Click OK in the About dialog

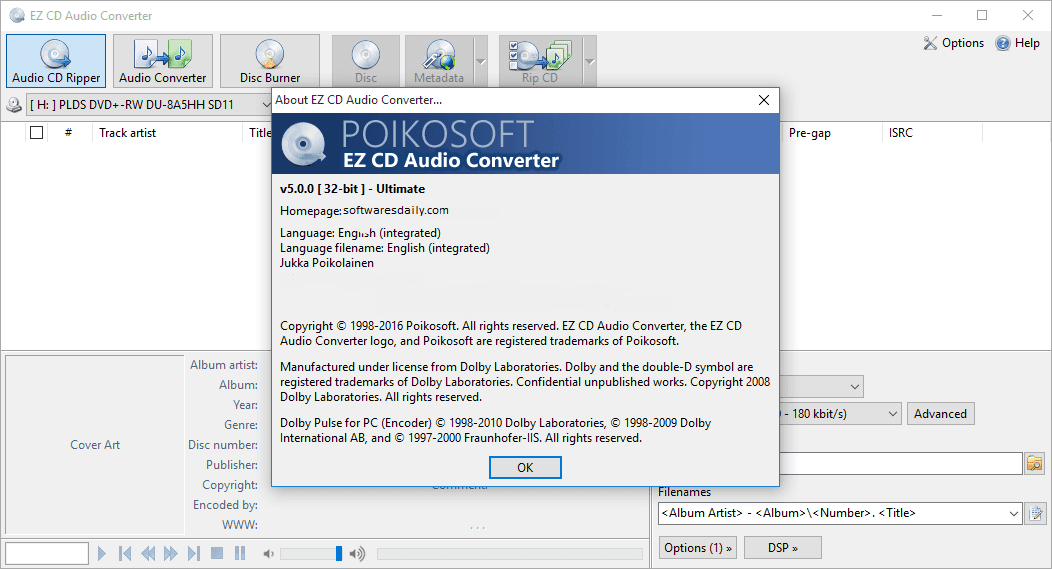(x=525, y=468)
